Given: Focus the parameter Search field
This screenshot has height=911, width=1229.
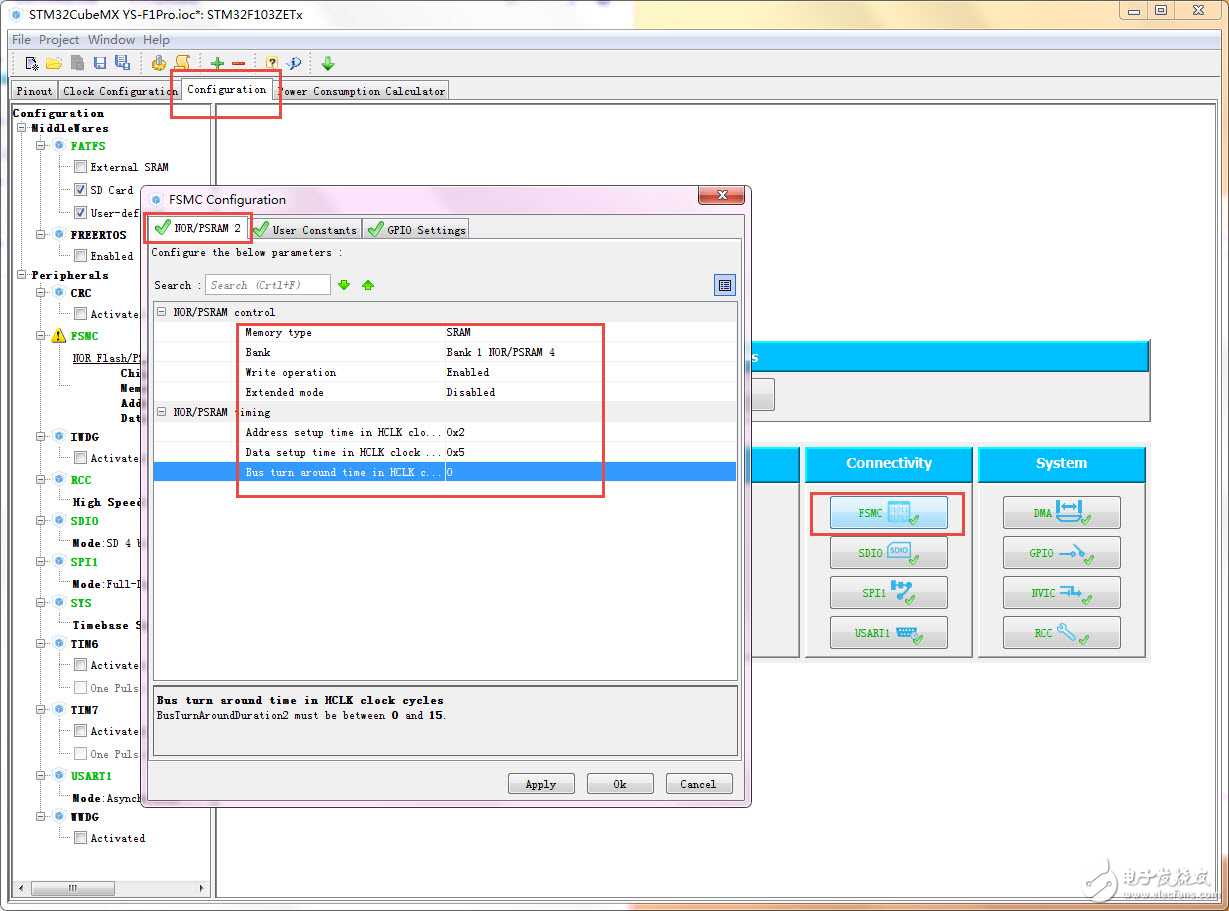Looking at the screenshot, I should click(x=268, y=285).
